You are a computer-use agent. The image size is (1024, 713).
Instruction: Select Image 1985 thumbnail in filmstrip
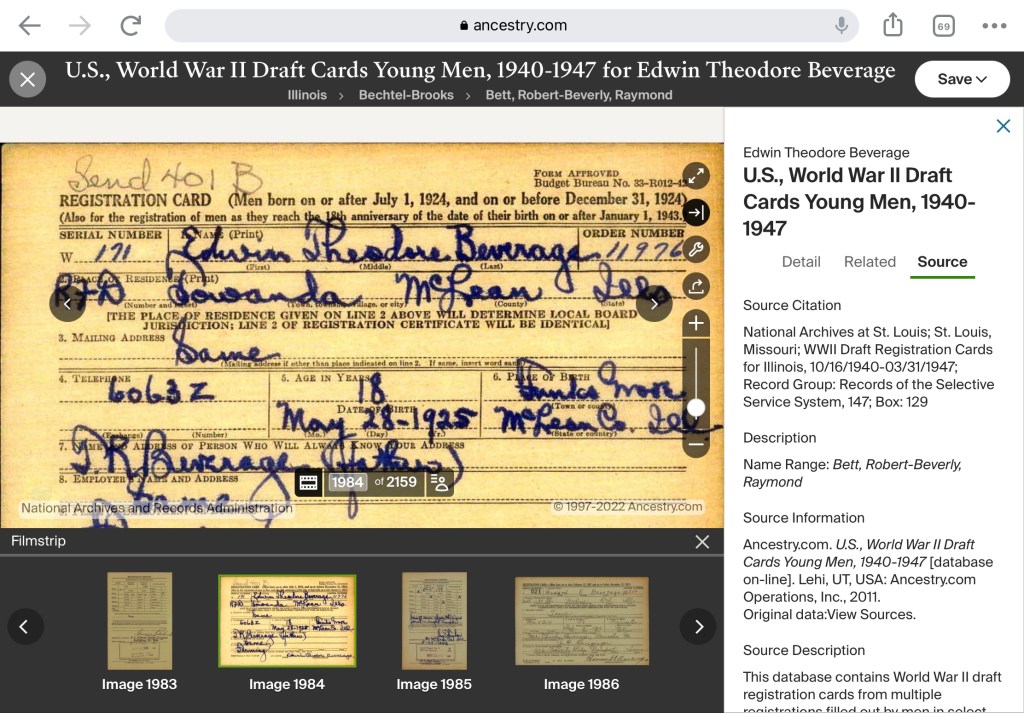click(434, 621)
